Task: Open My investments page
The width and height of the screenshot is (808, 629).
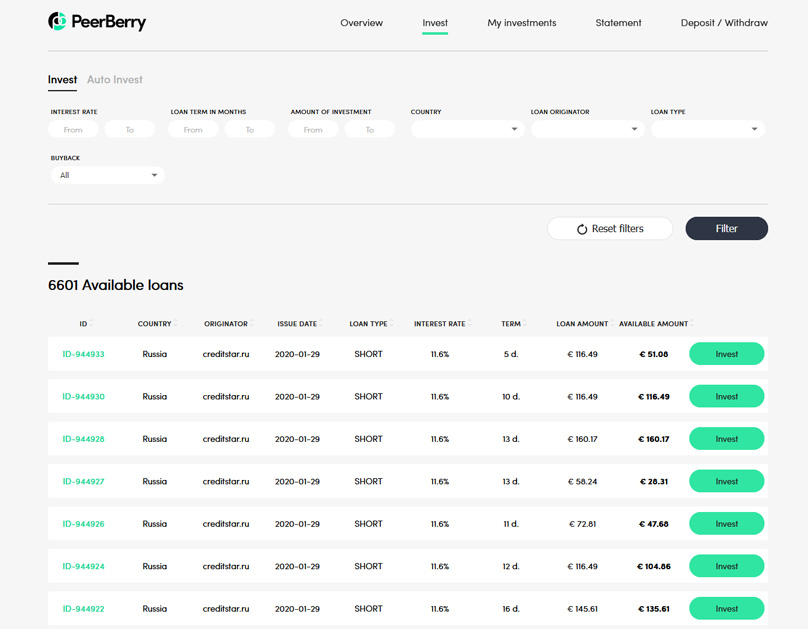Action: coord(521,23)
